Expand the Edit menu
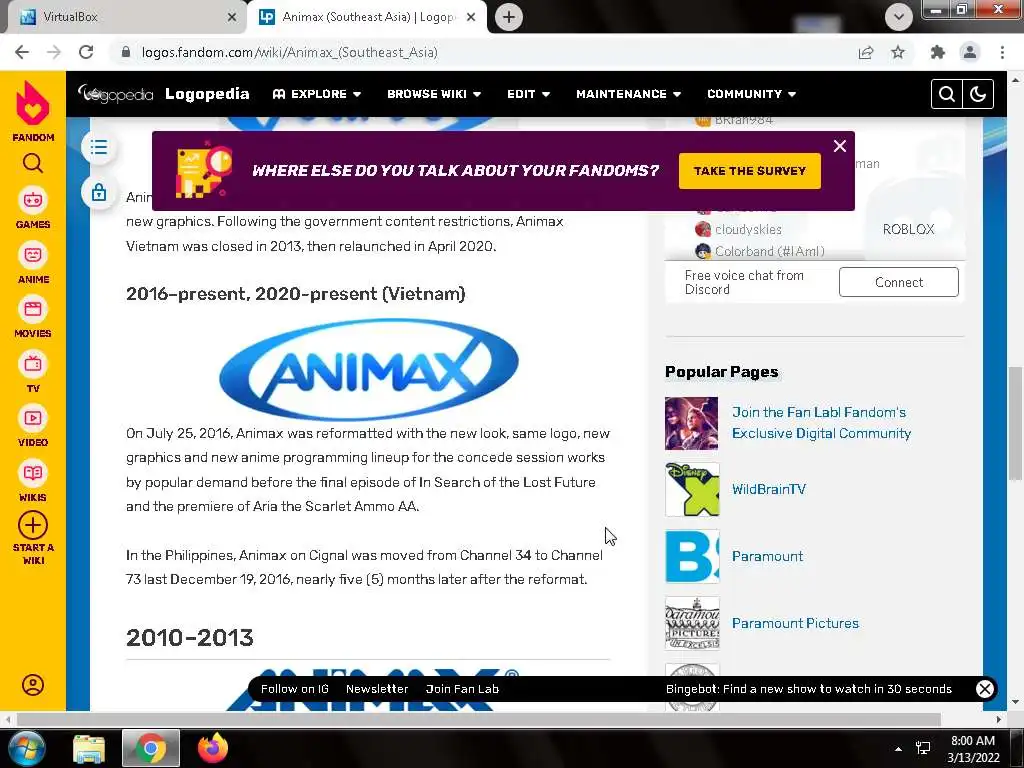This screenshot has height=768, width=1024. click(528, 94)
